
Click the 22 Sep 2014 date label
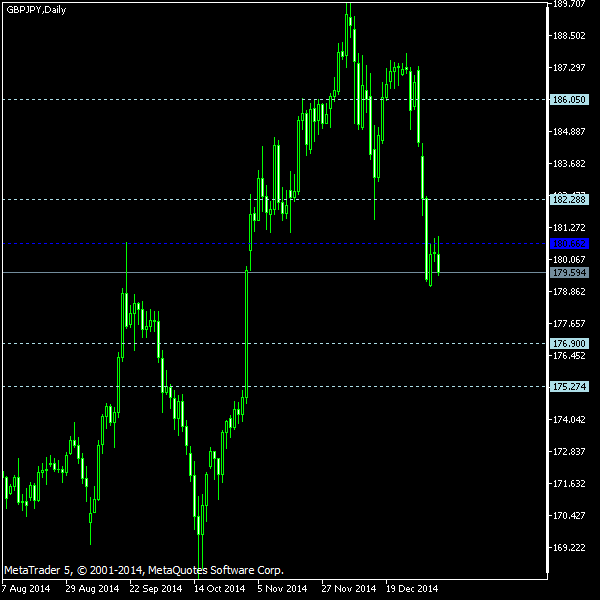156,589
